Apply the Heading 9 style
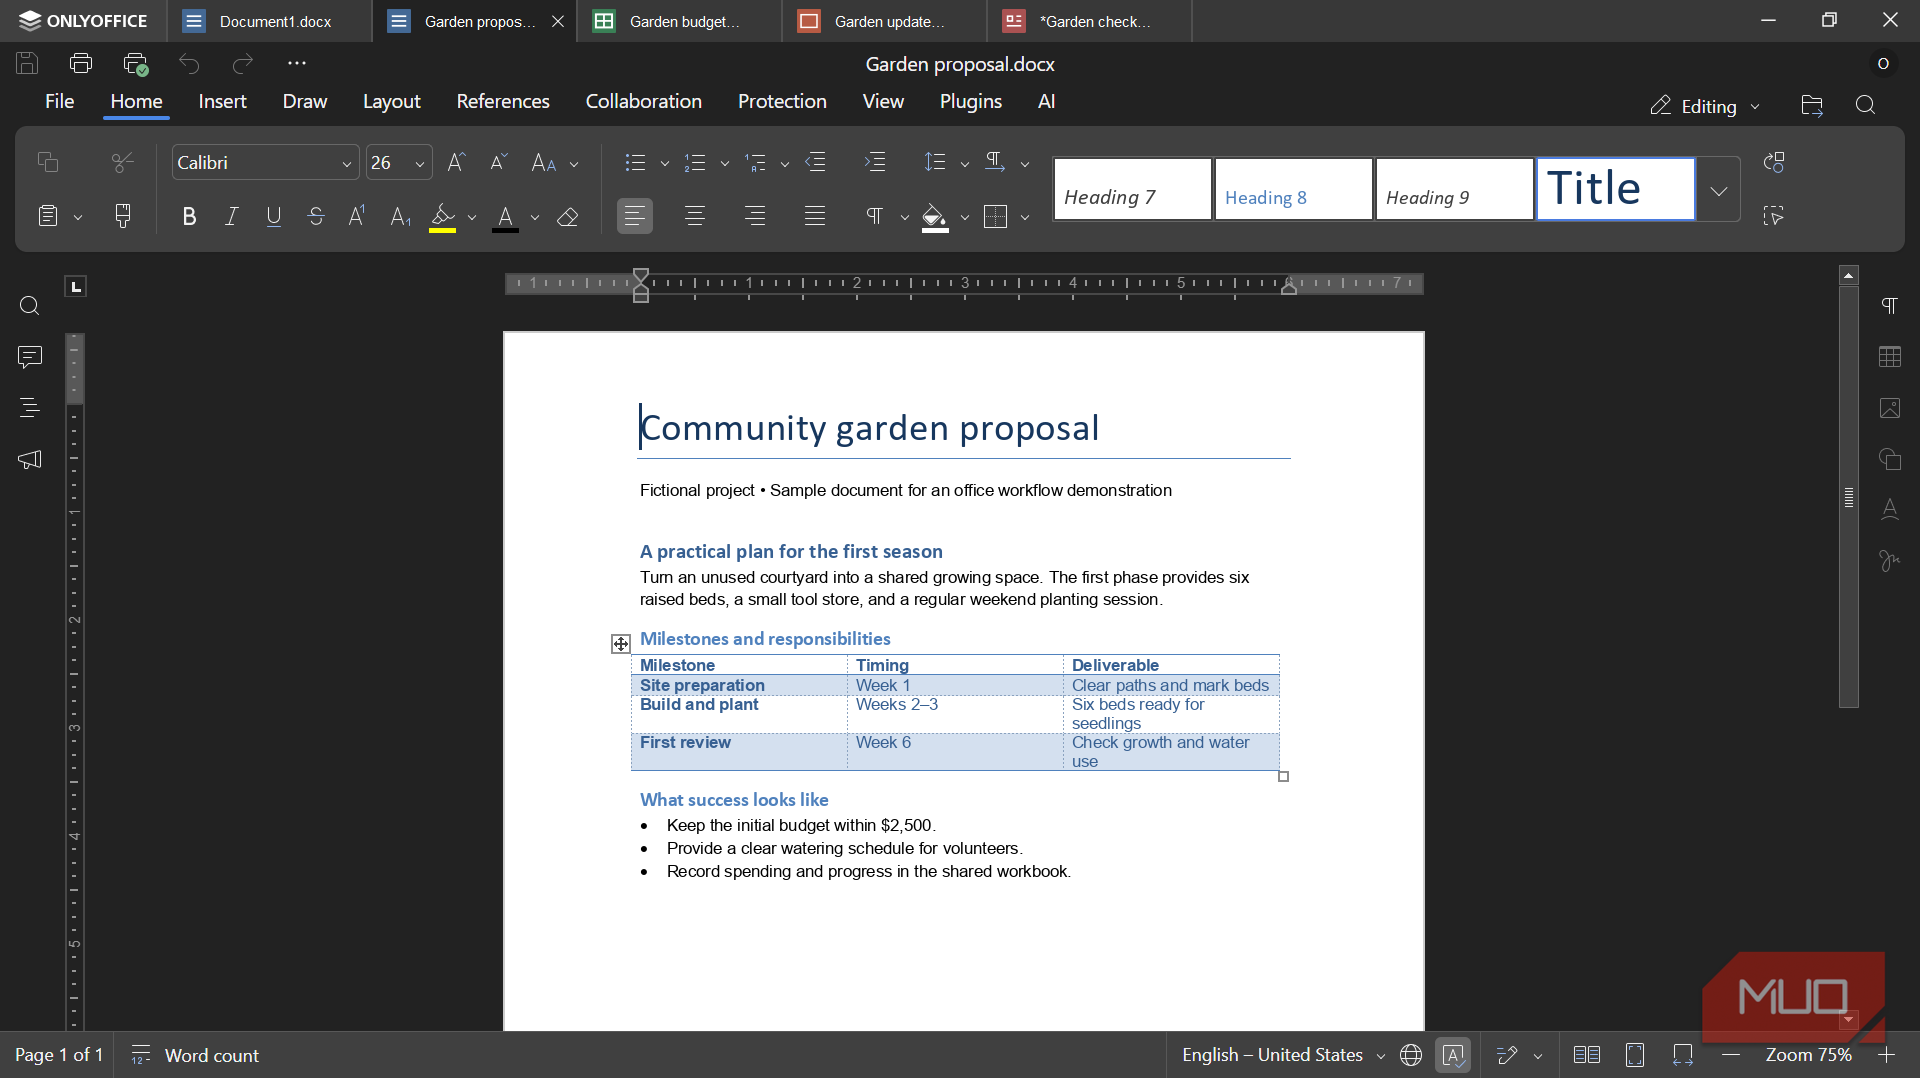Image resolution: width=1920 pixels, height=1080 pixels. 1454,190
